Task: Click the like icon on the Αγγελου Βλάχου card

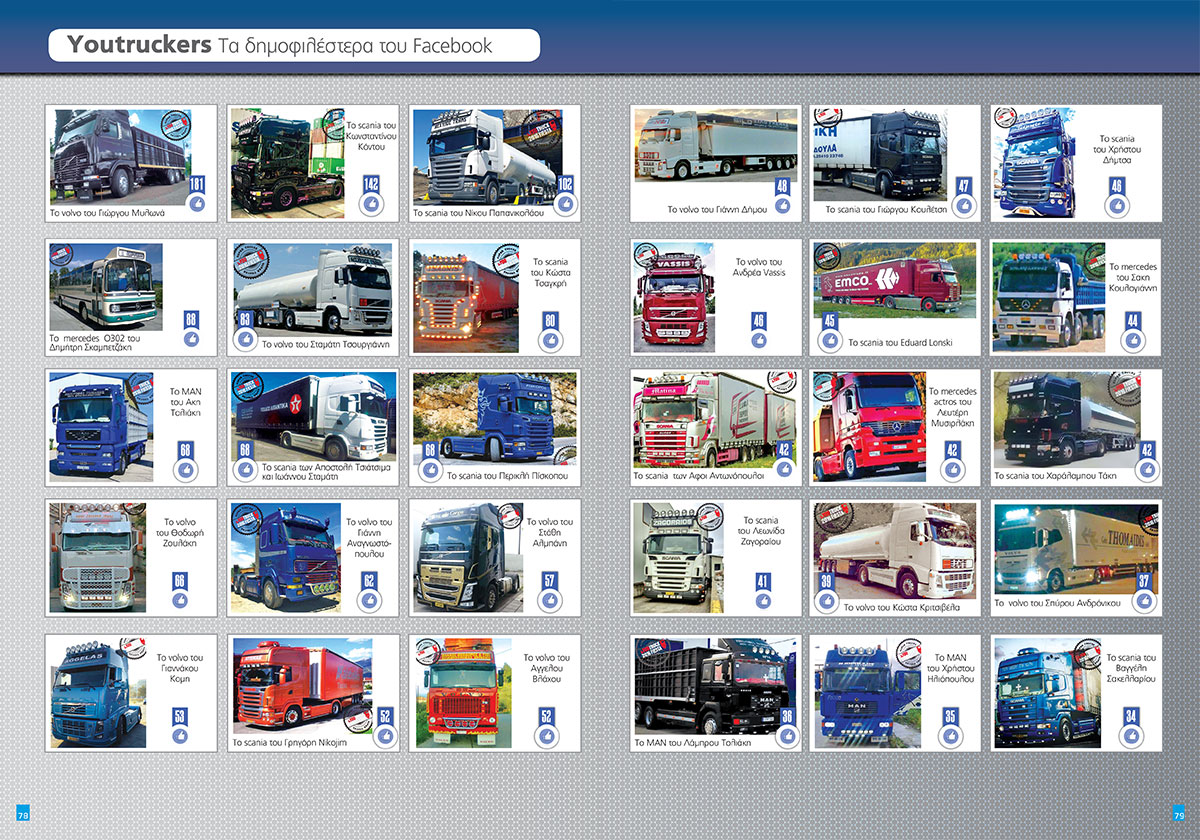Action: click(x=547, y=736)
